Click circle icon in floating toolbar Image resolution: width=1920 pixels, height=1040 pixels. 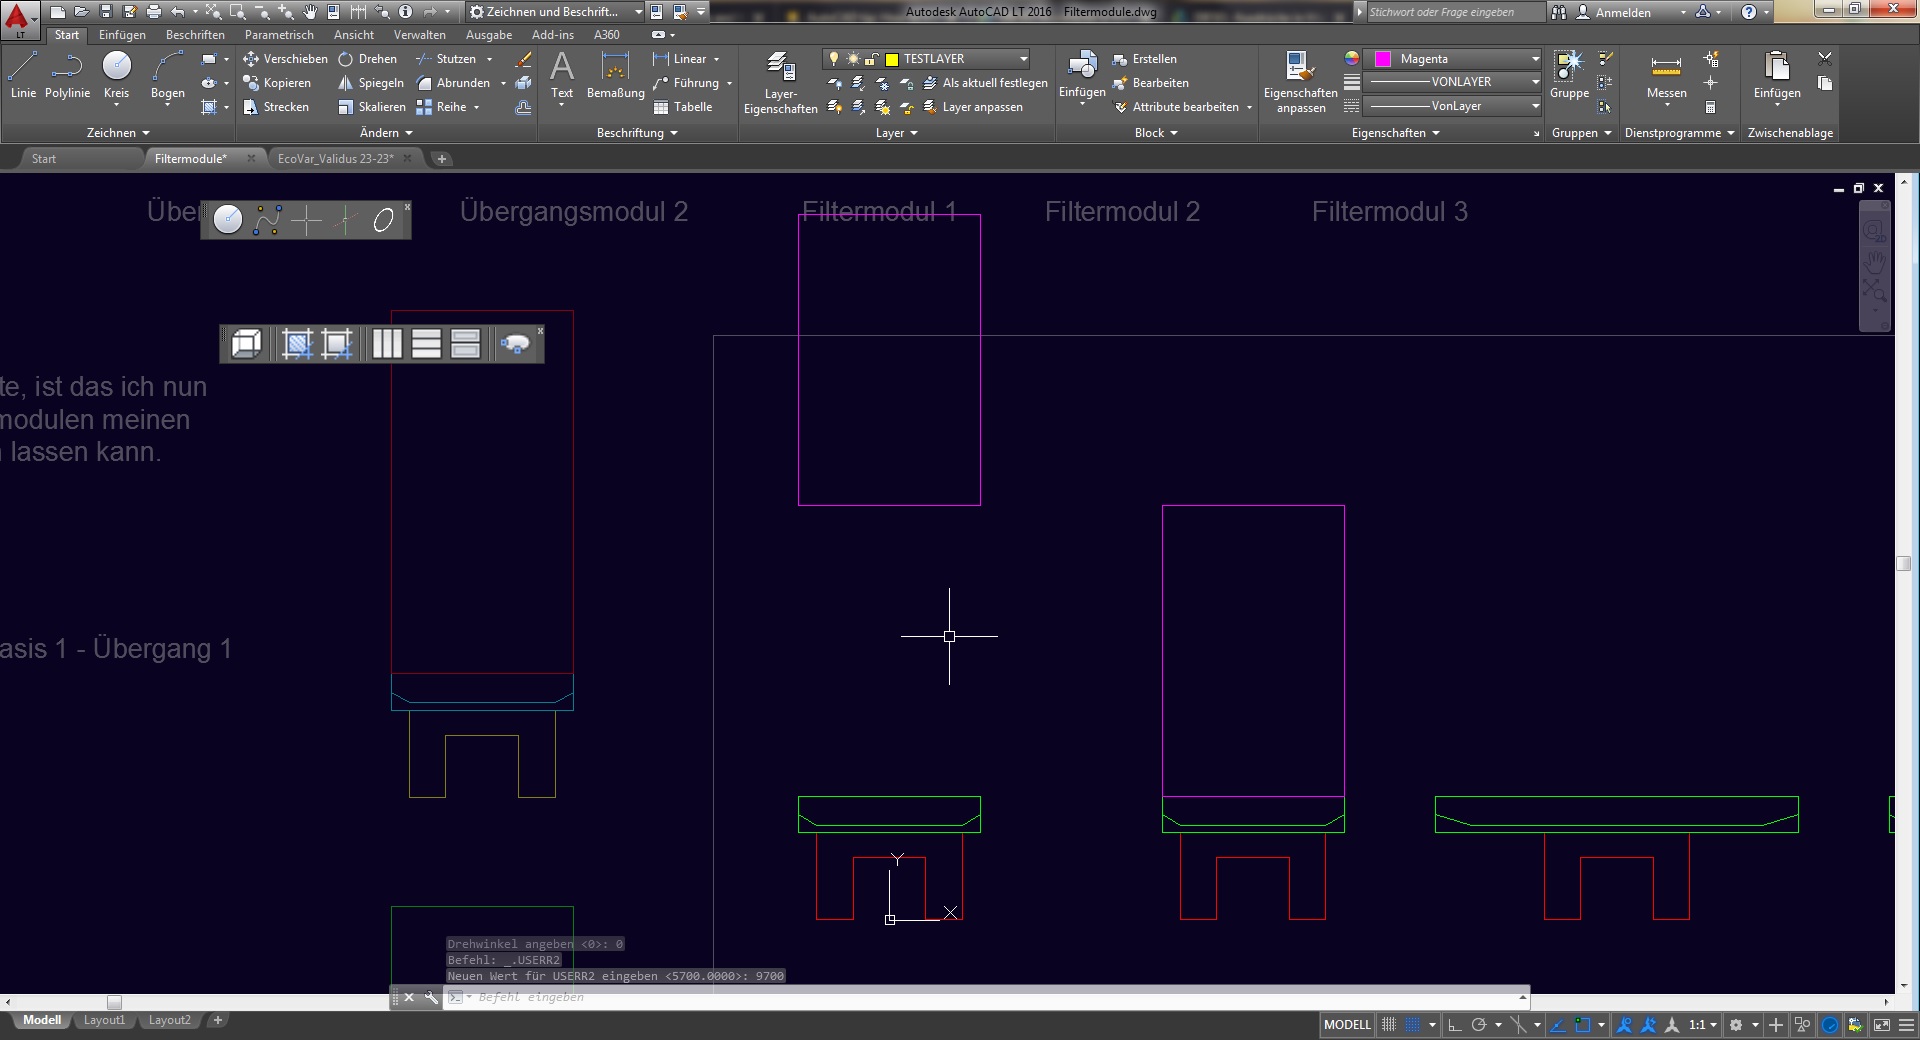click(x=228, y=220)
